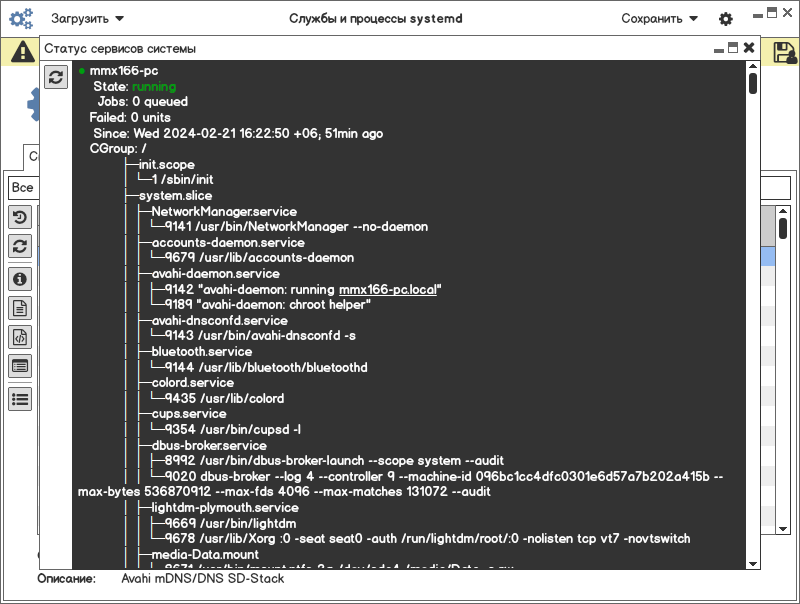Open the Загрузить dropdown menu

click(x=87, y=19)
